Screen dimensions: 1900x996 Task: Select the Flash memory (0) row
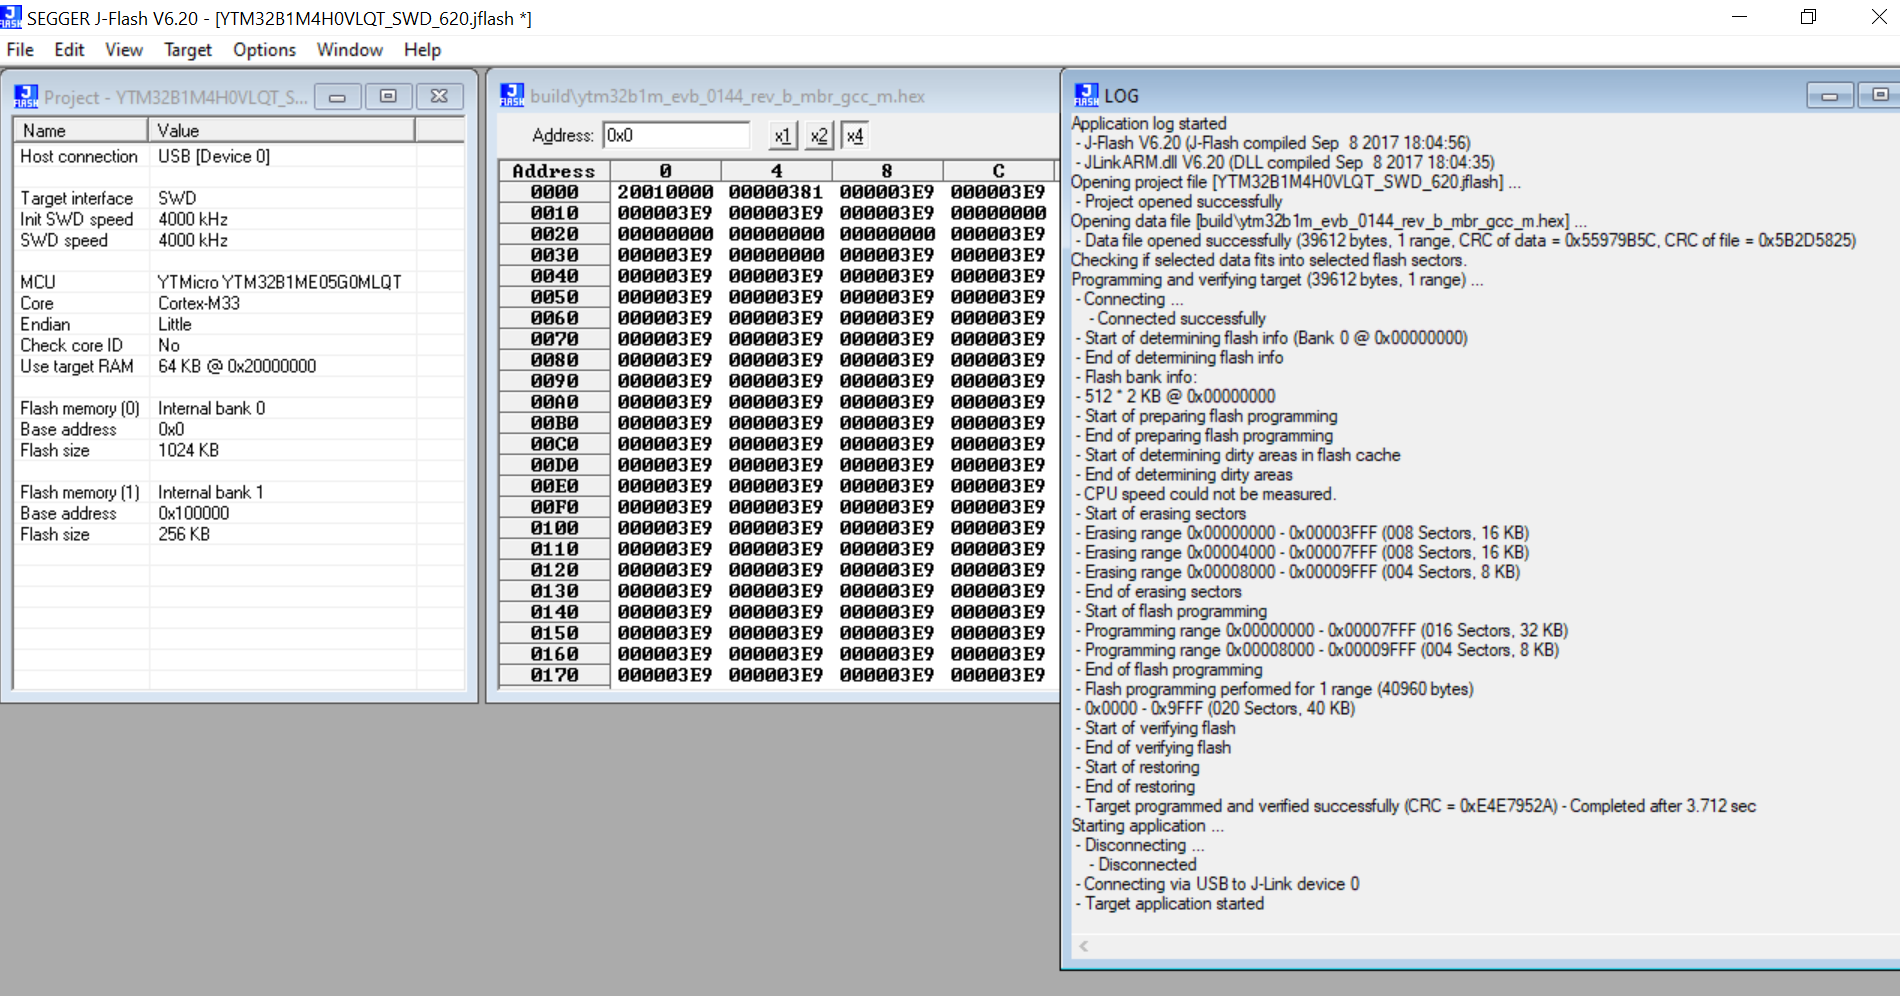[239, 408]
